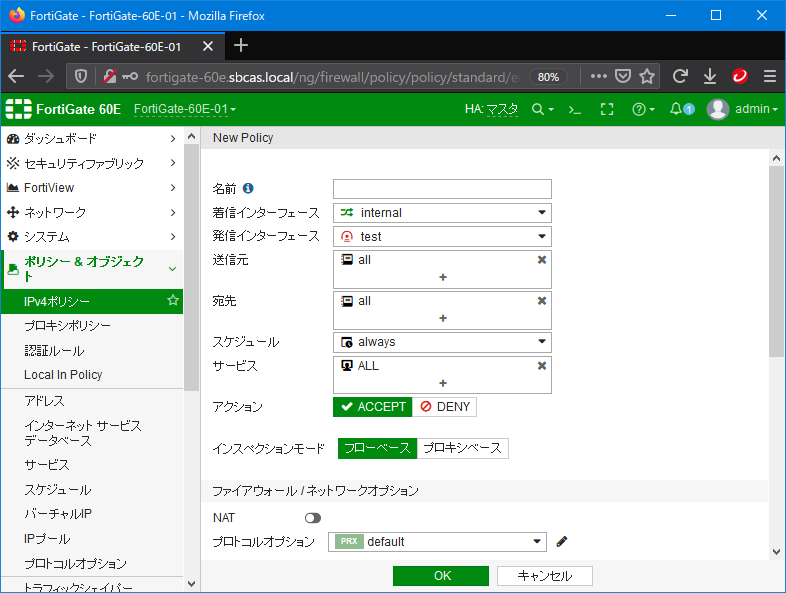Open a new browser tab with plus

241,46
